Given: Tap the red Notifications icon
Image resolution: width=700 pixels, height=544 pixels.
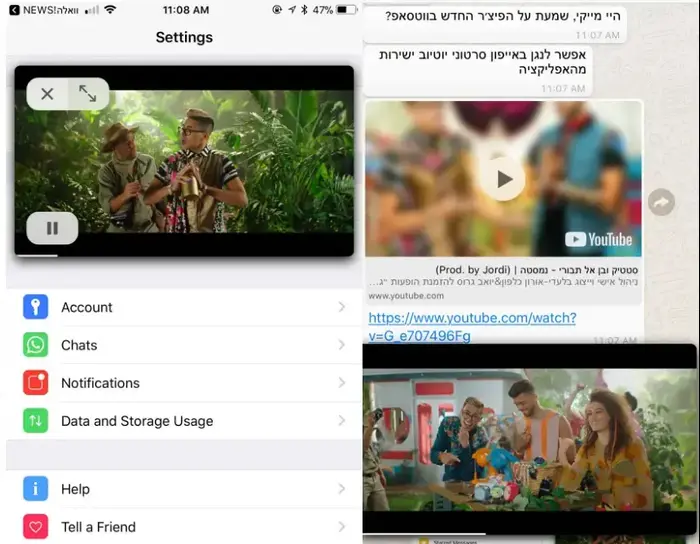Looking at the screenshot, I should 35,383.
